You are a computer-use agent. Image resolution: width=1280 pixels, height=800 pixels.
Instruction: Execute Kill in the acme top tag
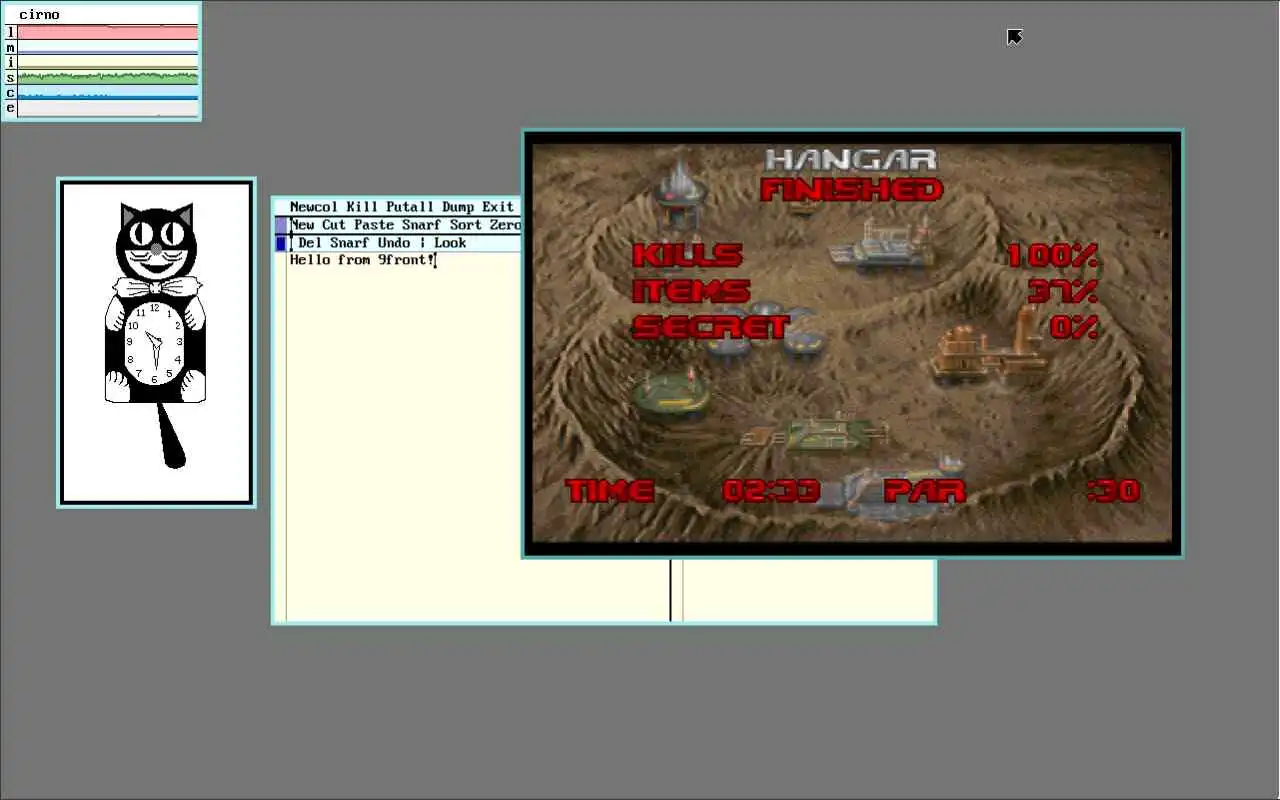click(362, 207)
